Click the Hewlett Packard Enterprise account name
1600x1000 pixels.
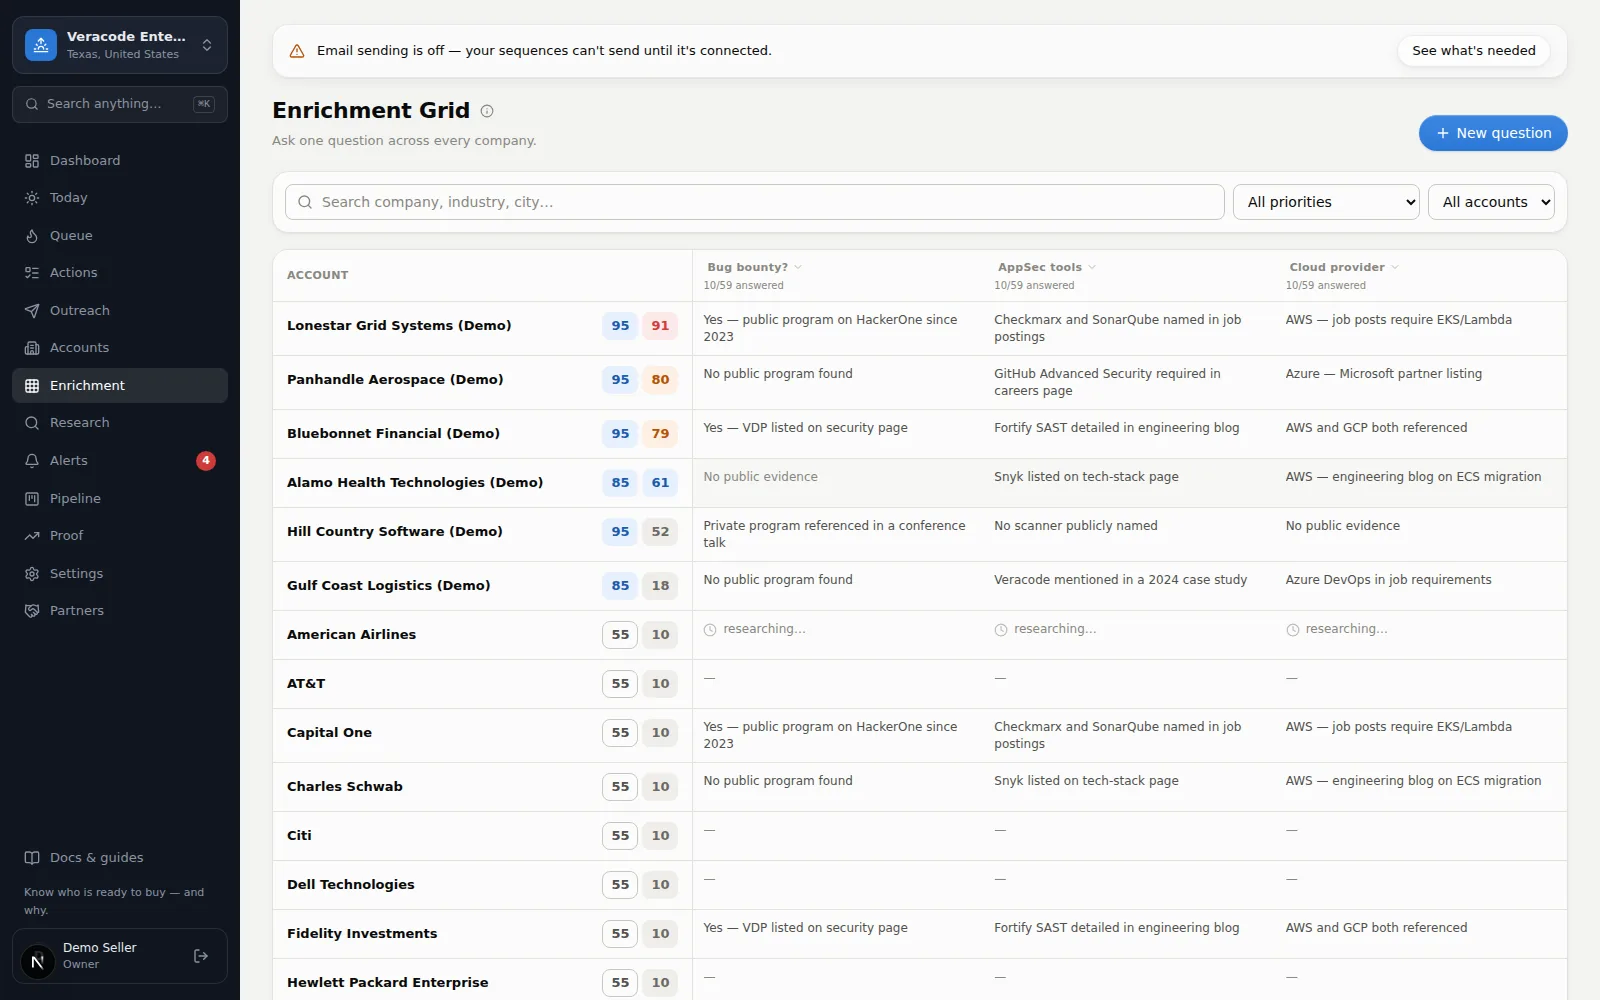[x=388, y=983]
